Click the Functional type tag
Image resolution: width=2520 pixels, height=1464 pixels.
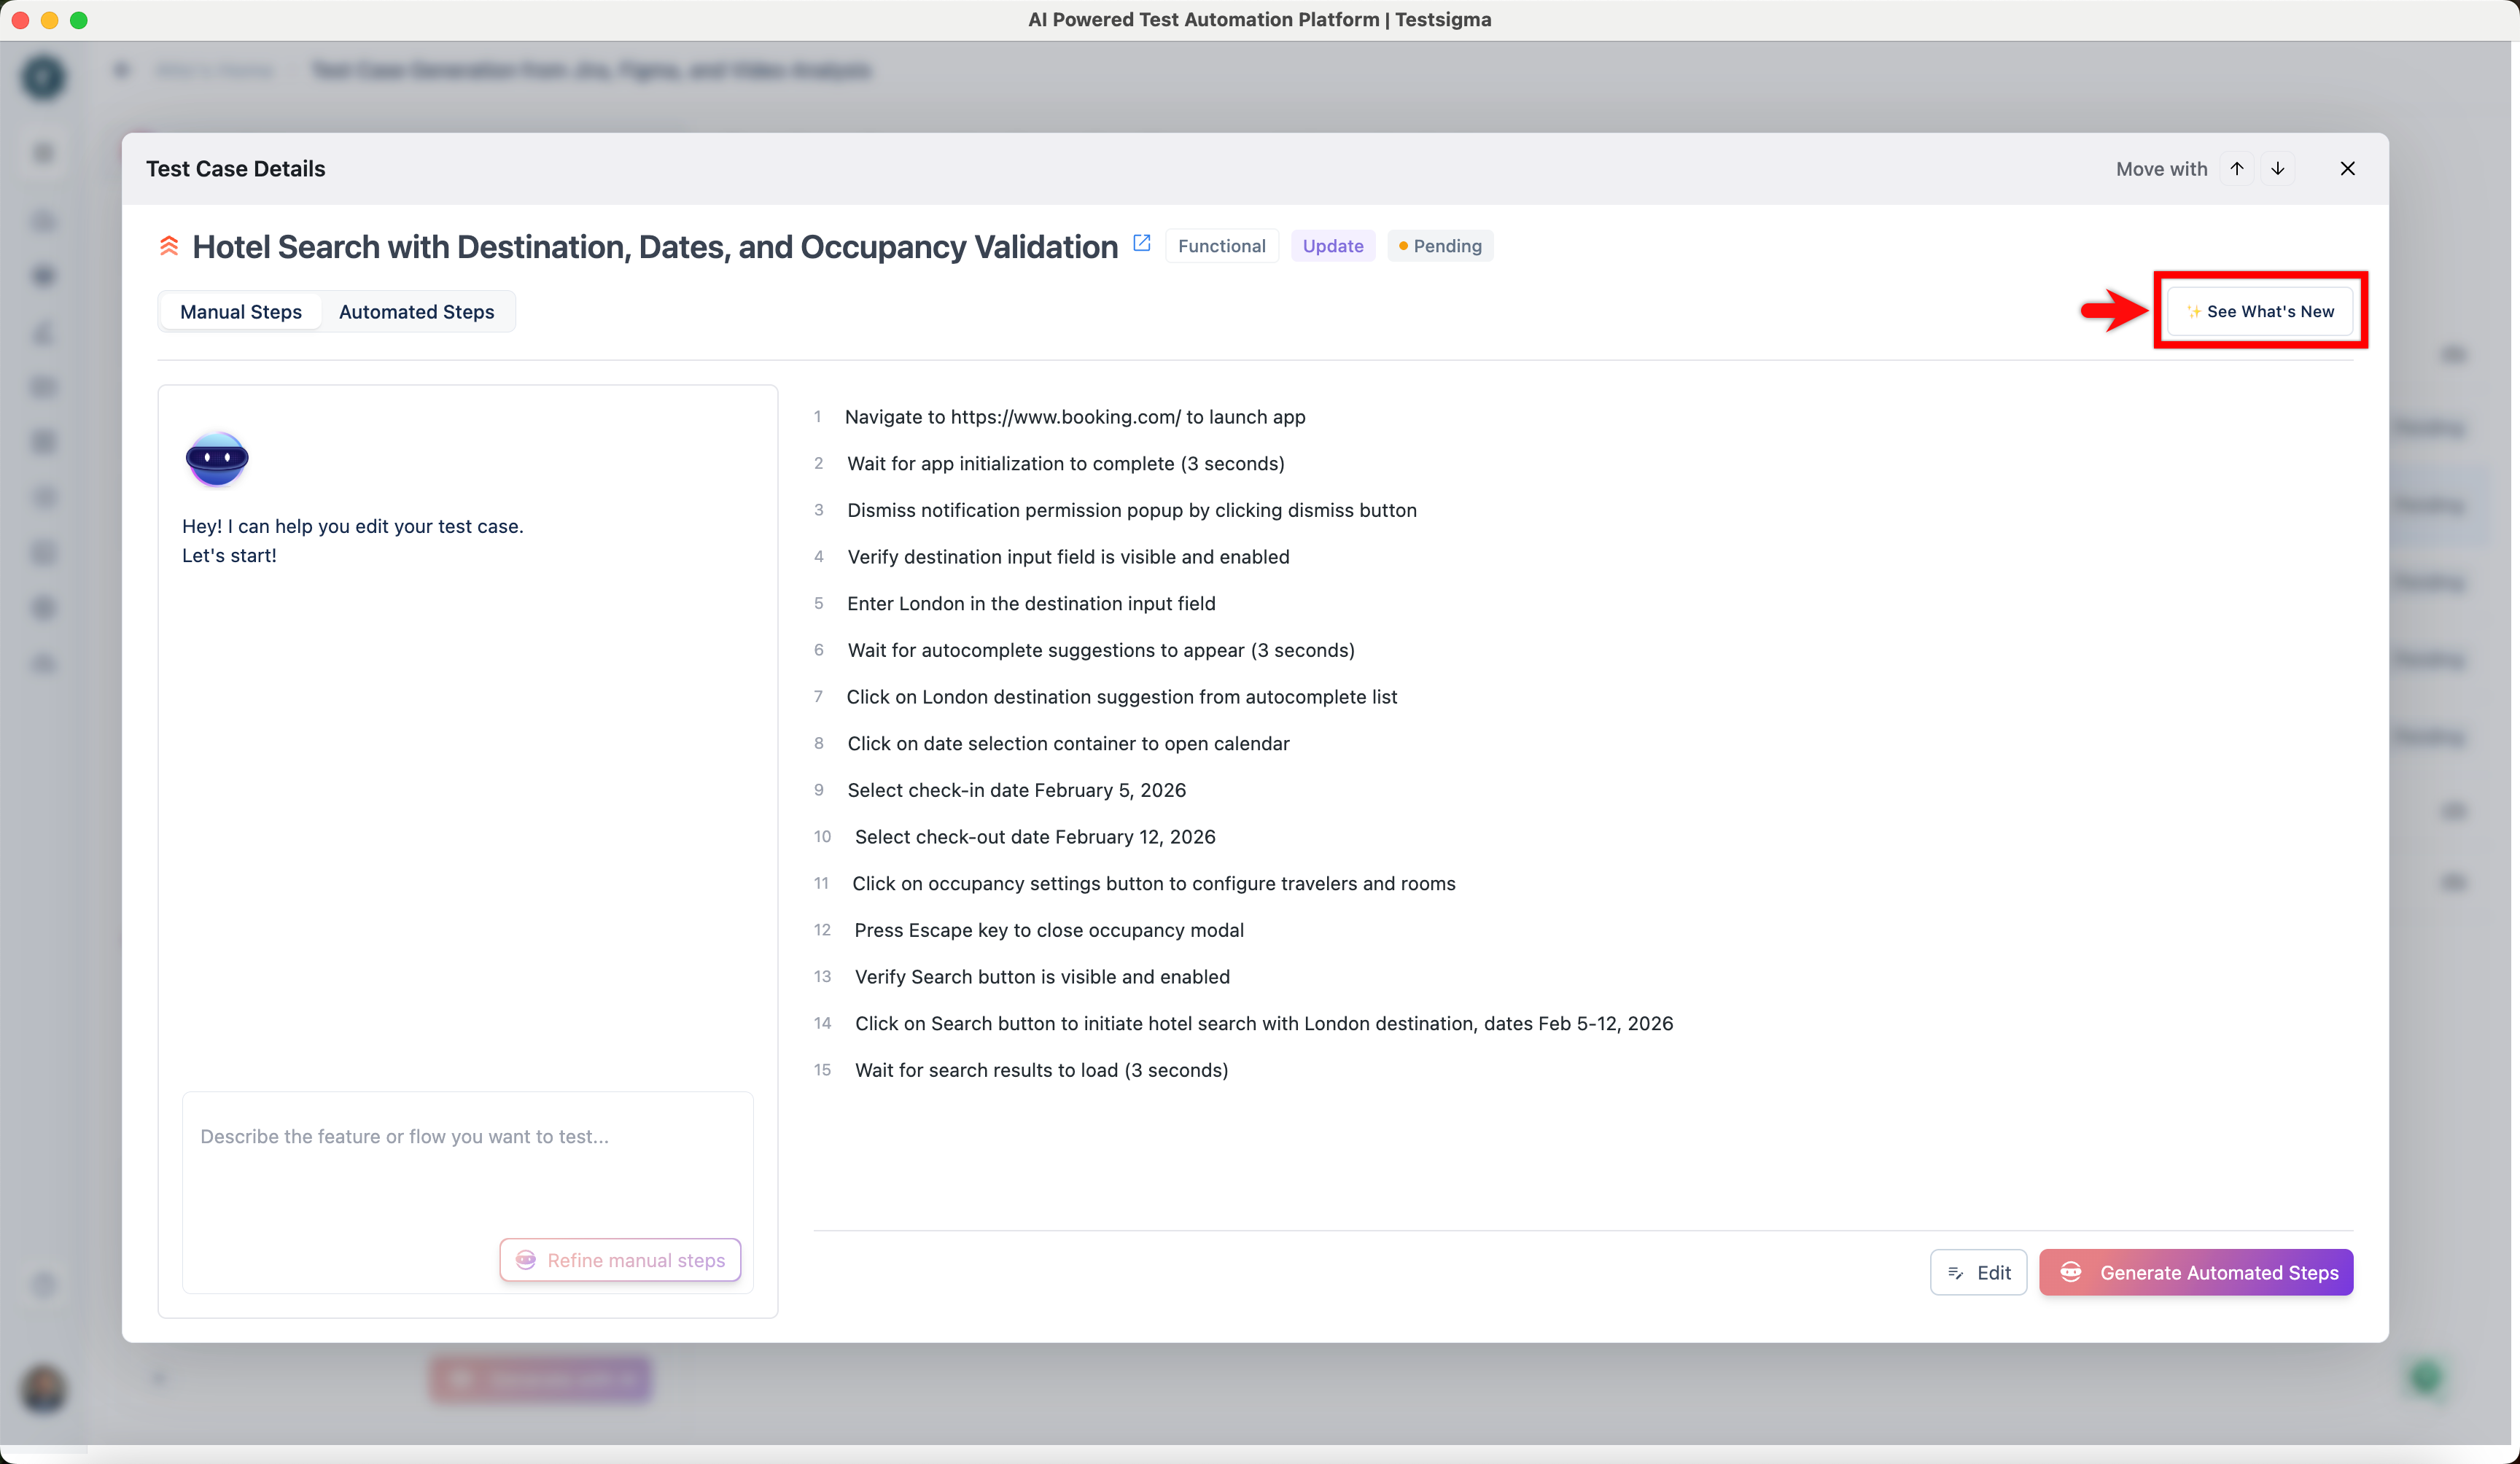[1221, 246]
